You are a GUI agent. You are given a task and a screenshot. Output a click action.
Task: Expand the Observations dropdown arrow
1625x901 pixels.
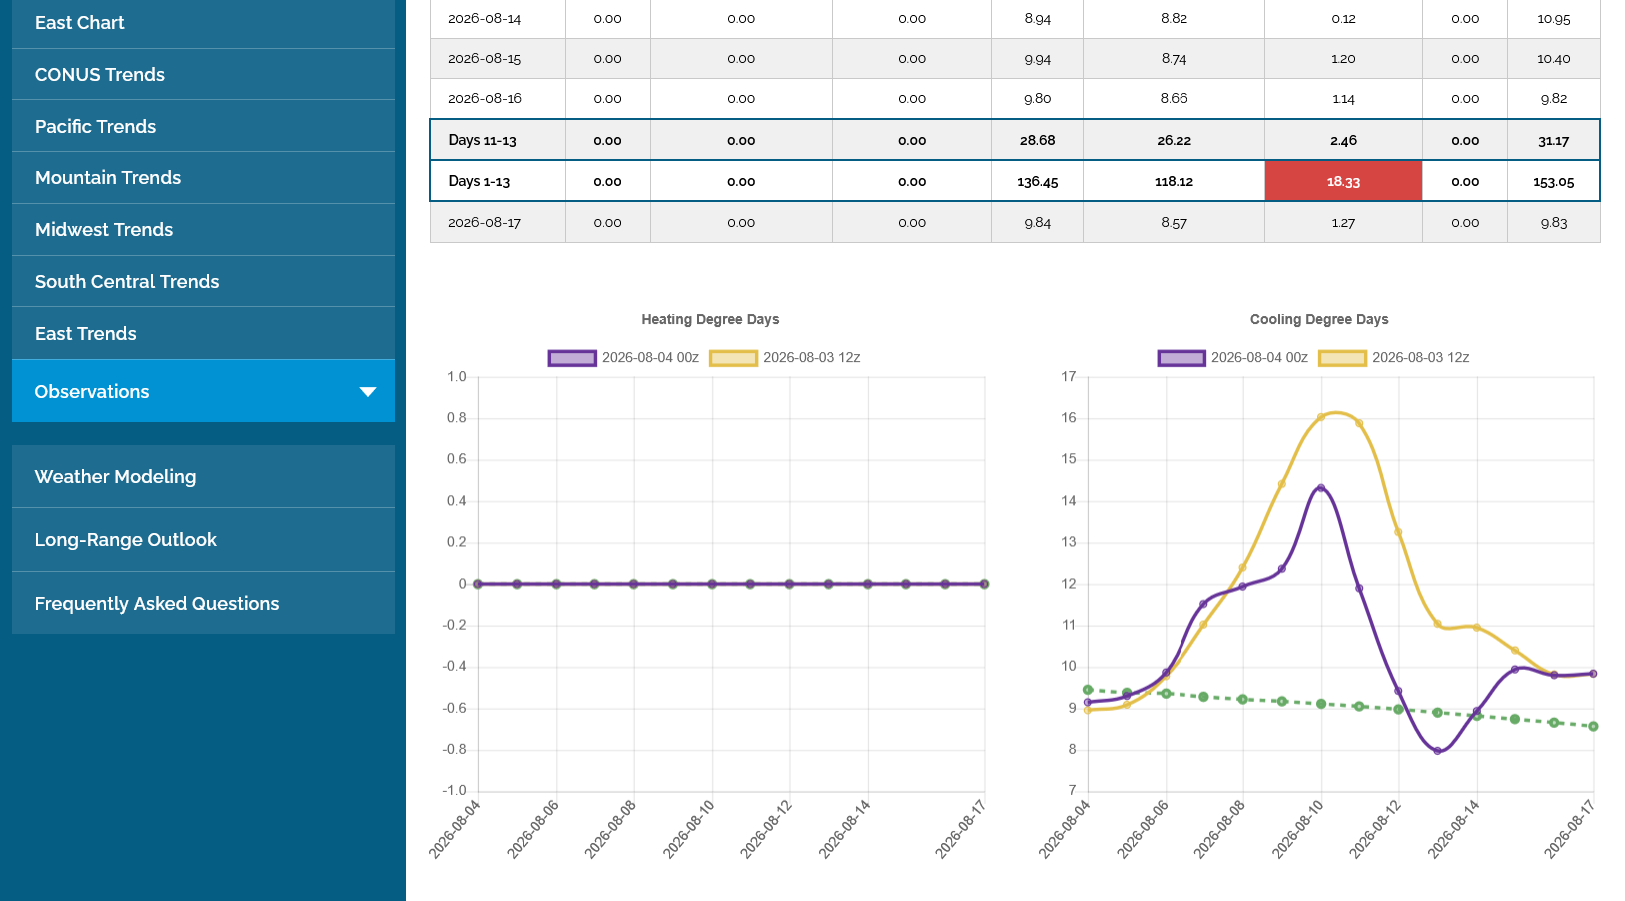[368, 392]
